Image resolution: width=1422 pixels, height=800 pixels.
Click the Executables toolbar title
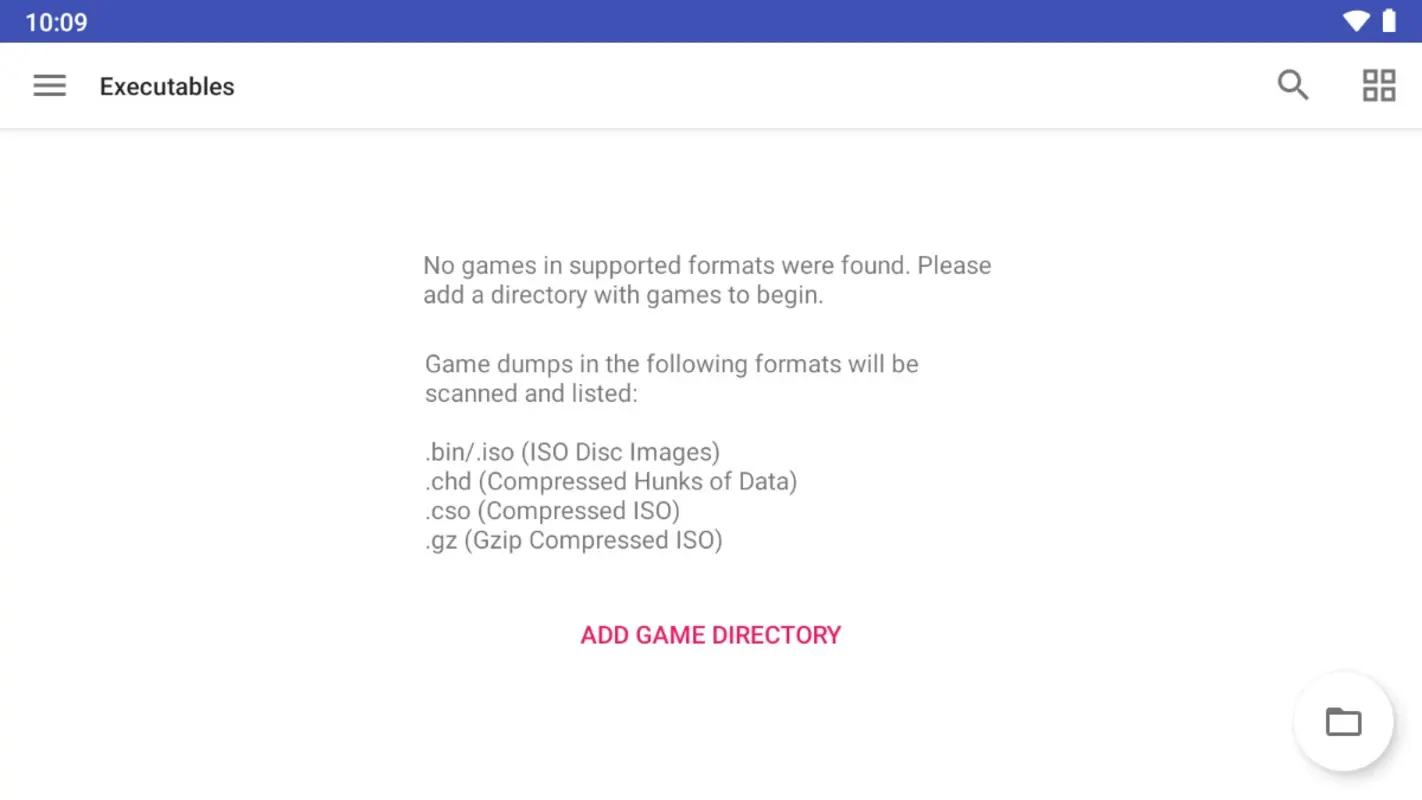click(x=167, y=86)
